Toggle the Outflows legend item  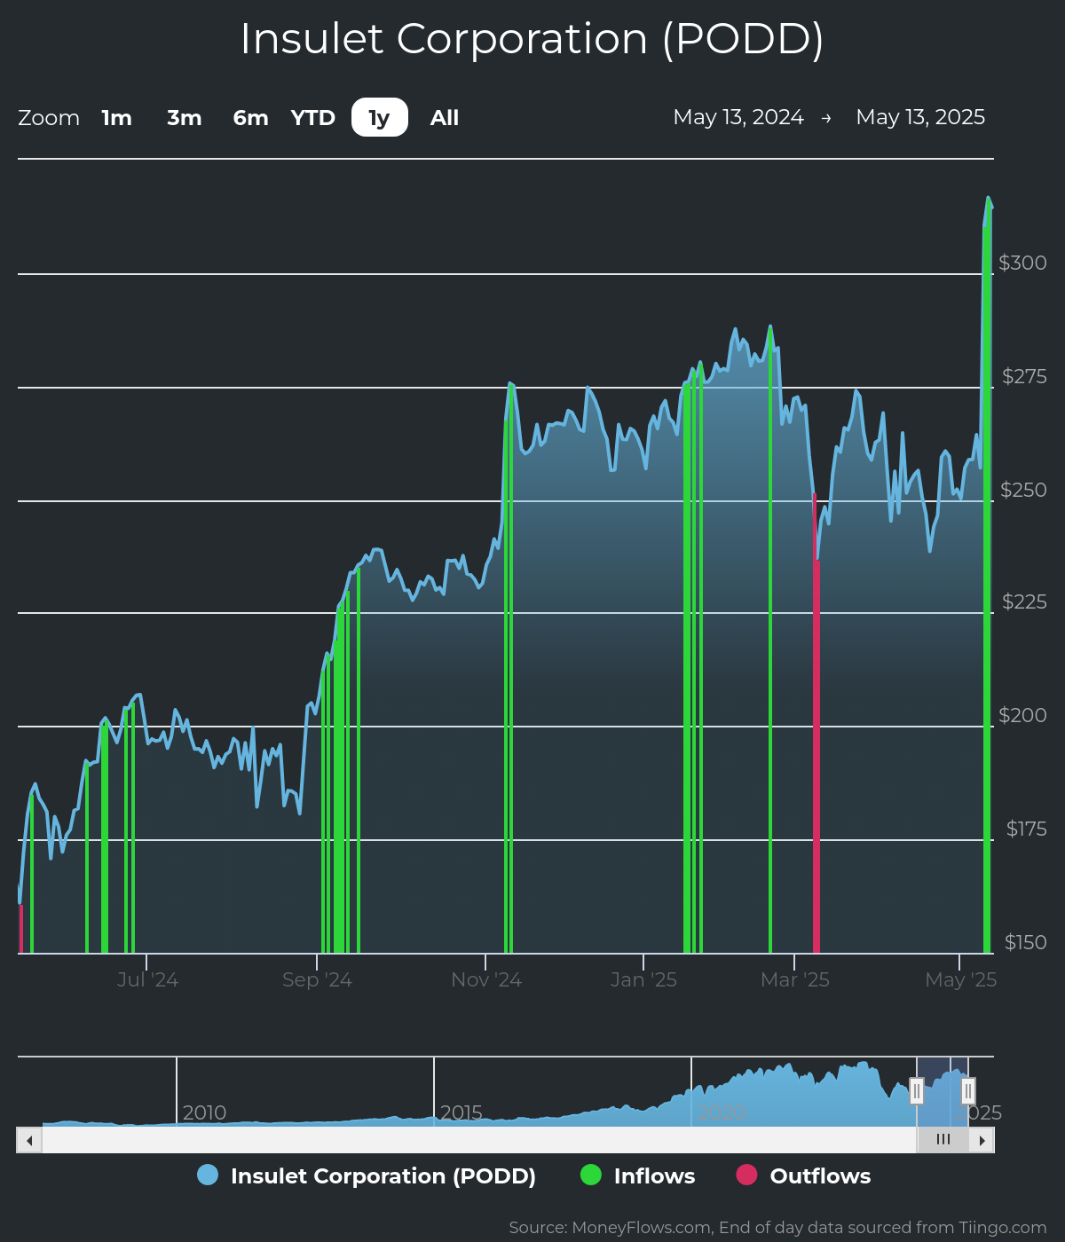(804, 1176)
